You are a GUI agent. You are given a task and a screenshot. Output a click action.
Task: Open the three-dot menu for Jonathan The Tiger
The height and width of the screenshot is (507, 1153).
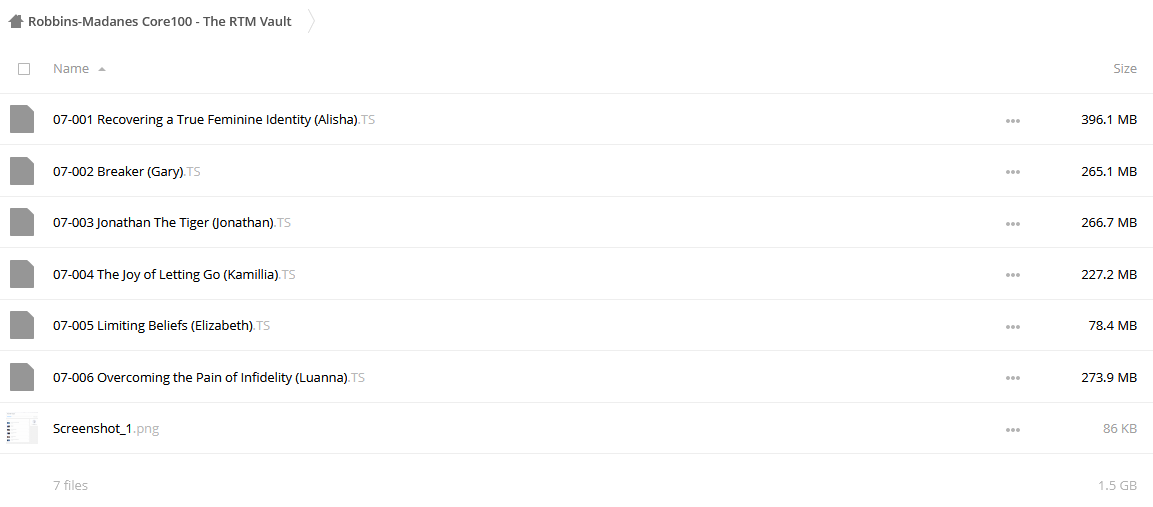click(1013, 224)
